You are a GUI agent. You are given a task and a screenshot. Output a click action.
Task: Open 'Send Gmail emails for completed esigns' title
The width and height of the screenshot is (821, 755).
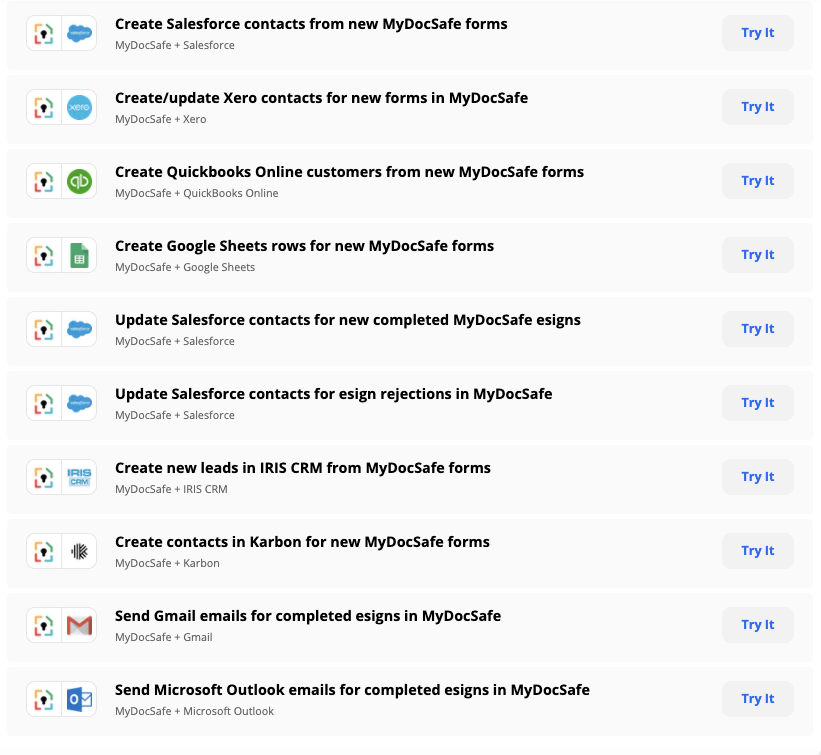click(307, 616)
